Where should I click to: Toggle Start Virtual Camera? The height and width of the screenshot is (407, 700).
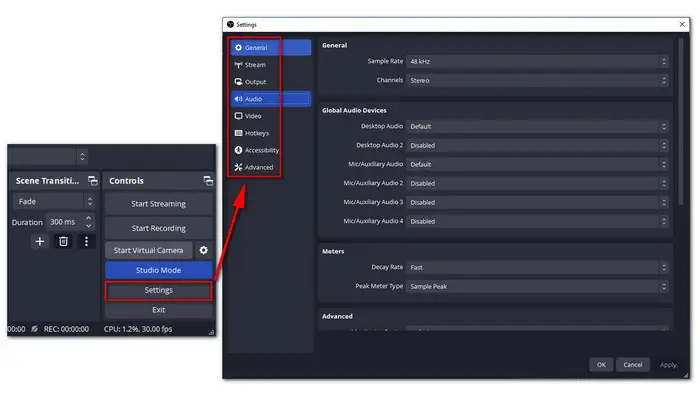pyautogui.click(x=149, y=250)
